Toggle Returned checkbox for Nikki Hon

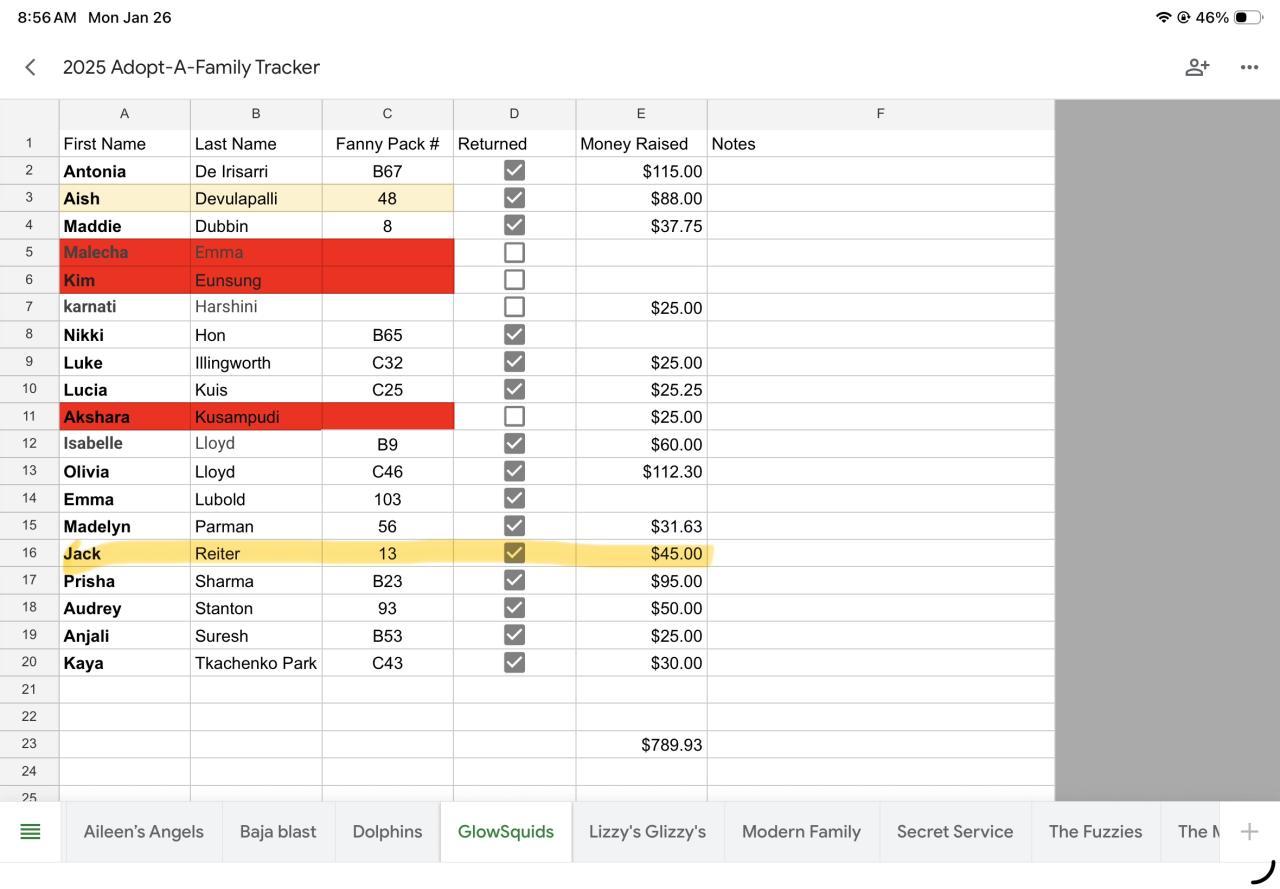coord(514,334)
